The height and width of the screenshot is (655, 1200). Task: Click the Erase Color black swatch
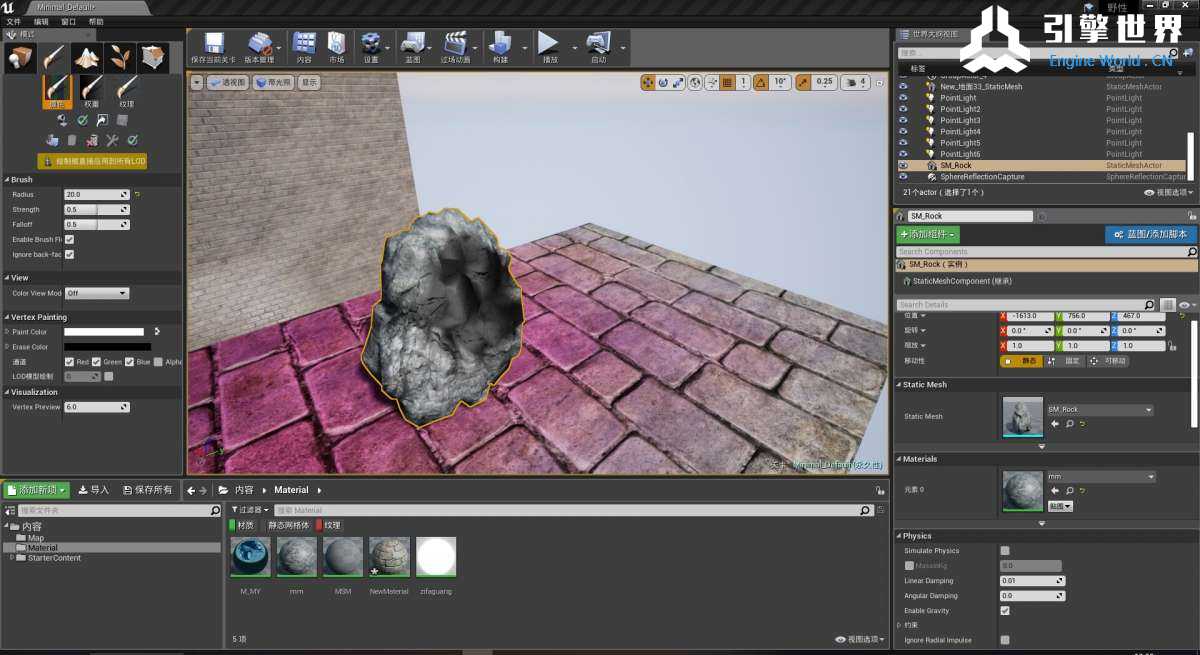[107, 347]
